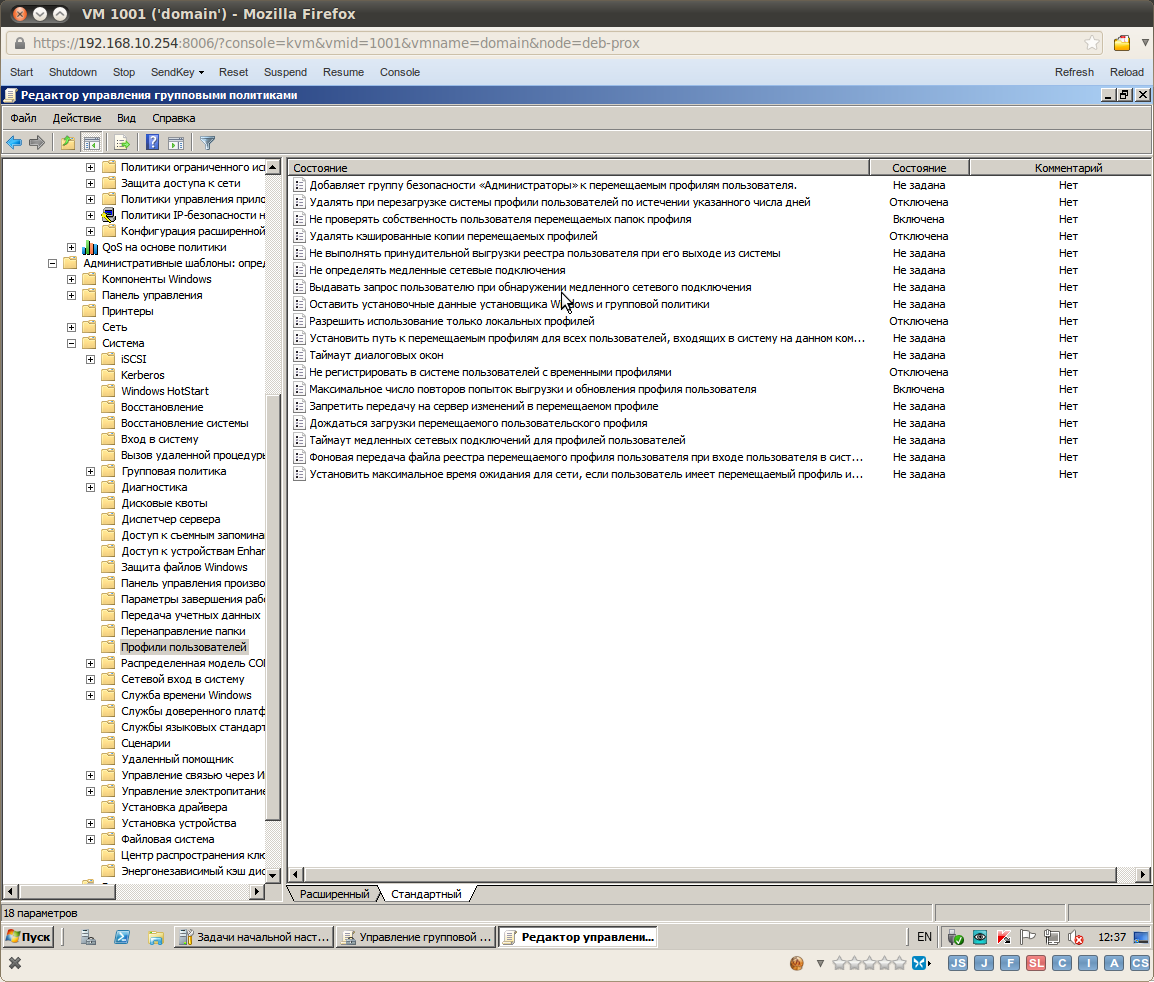Click the red antivirus tray icon
The width and height of the screenshot is (1154, 982).
pos(1004,937)
